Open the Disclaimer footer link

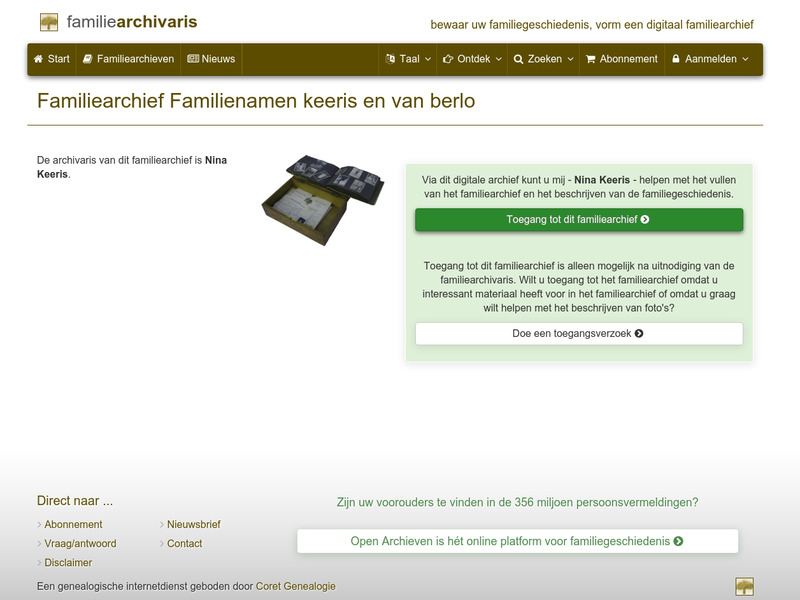68,563
